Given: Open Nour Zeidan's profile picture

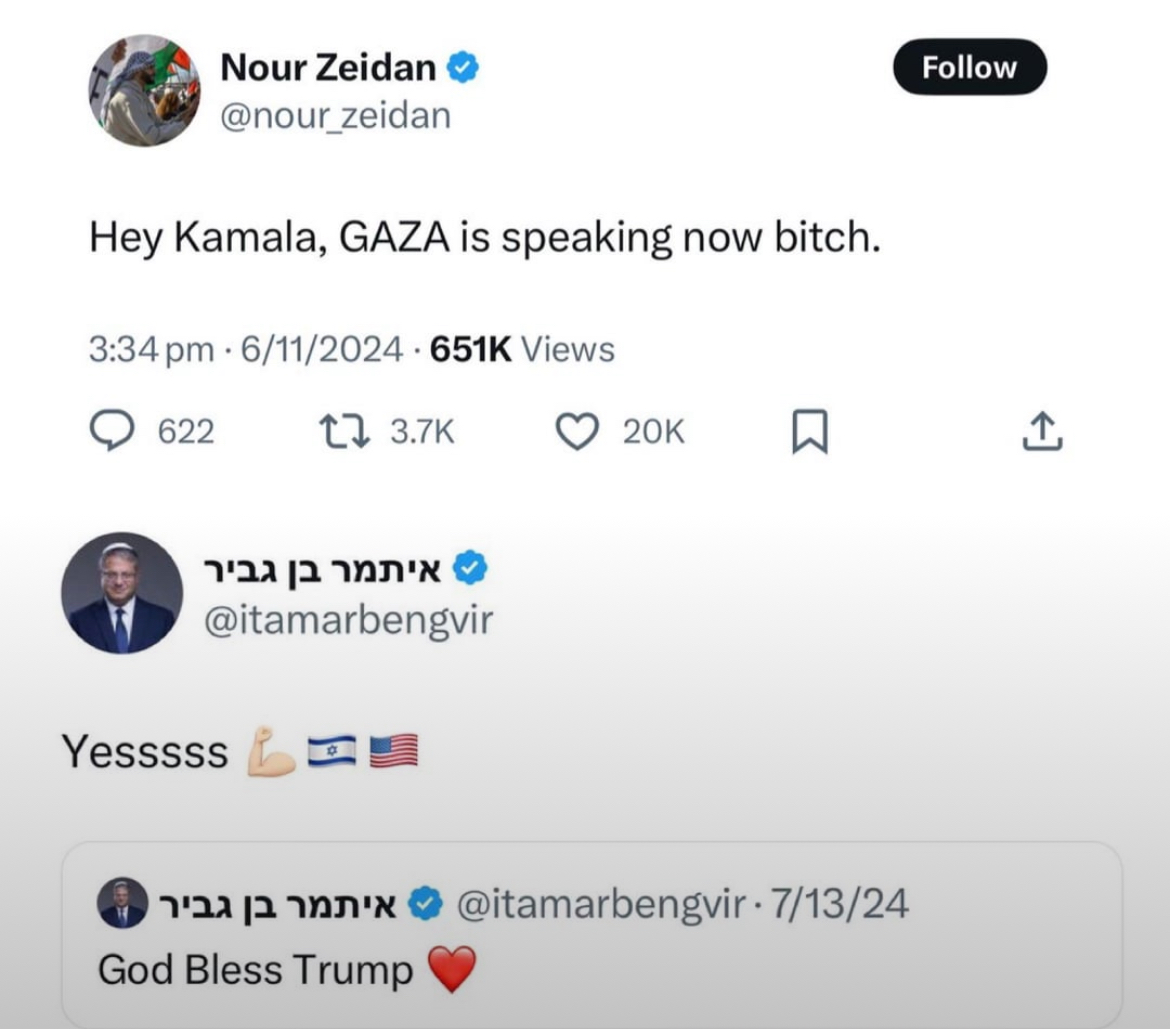Looking at the screenshot, I should pyautogui.click(x=144, y=91).
